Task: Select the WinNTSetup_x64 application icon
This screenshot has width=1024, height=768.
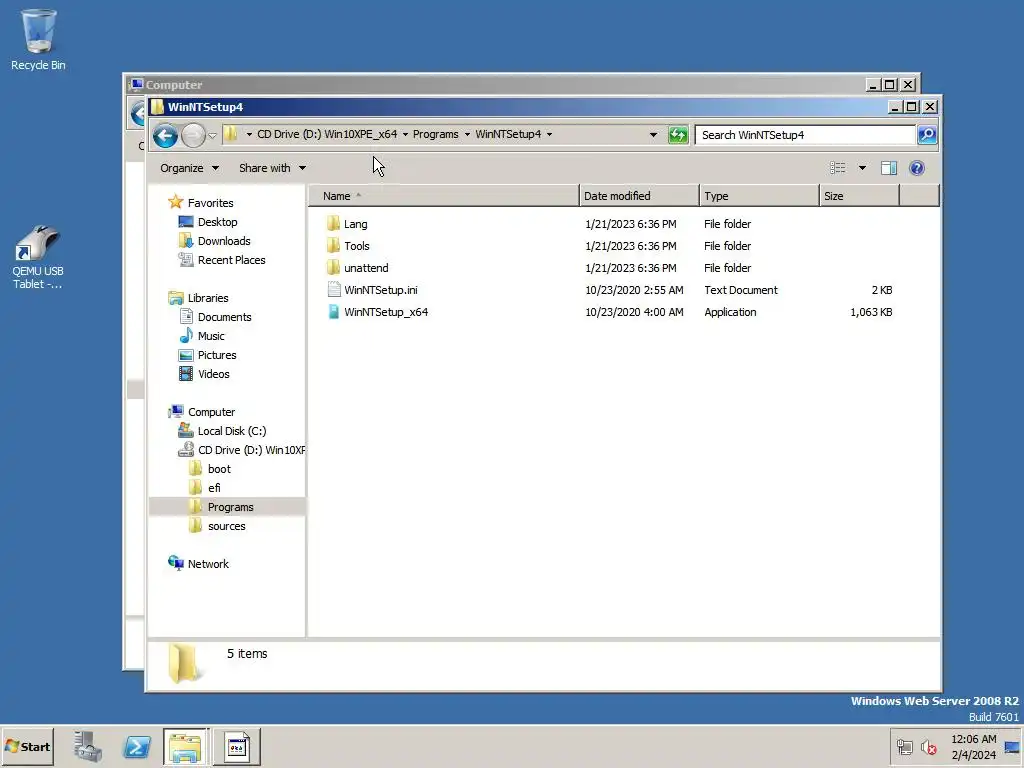Action: [x=334, y=312]
